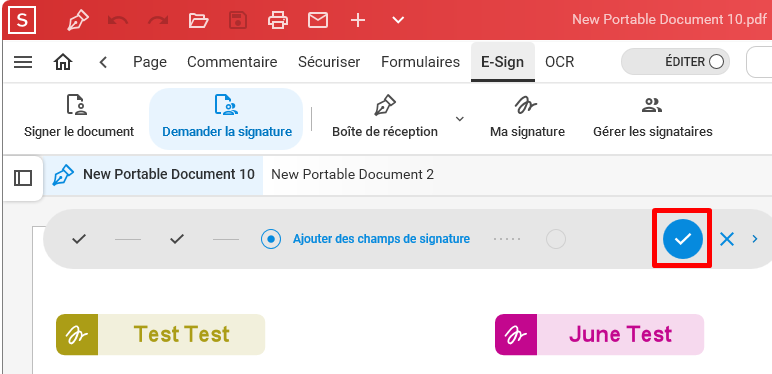This screenshot has height=374, width=772.
Task: Open the New Portable Document 2 tab
Action: point(353,175)
